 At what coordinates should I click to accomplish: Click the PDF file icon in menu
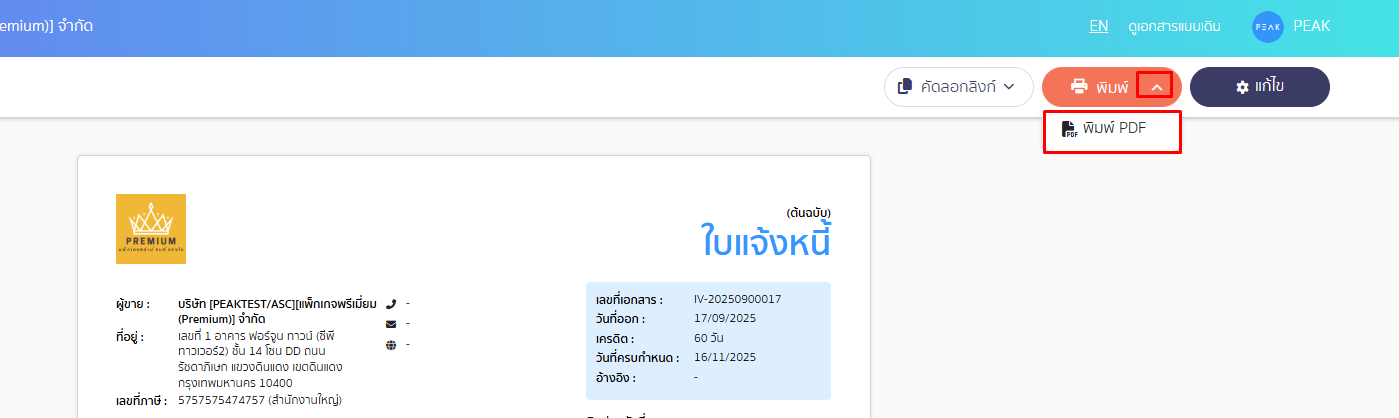pyautogui.click(x=1069, y=129)
